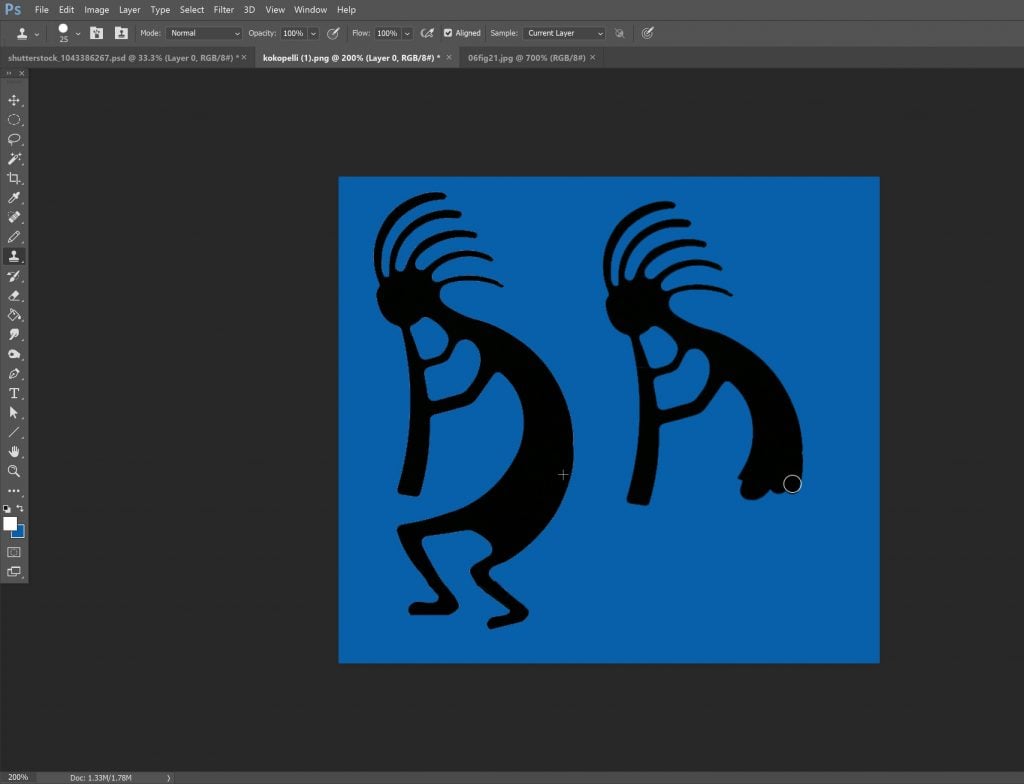
Task: Select the Move tool
Action: pyautogui.click(x=14, y=100)
